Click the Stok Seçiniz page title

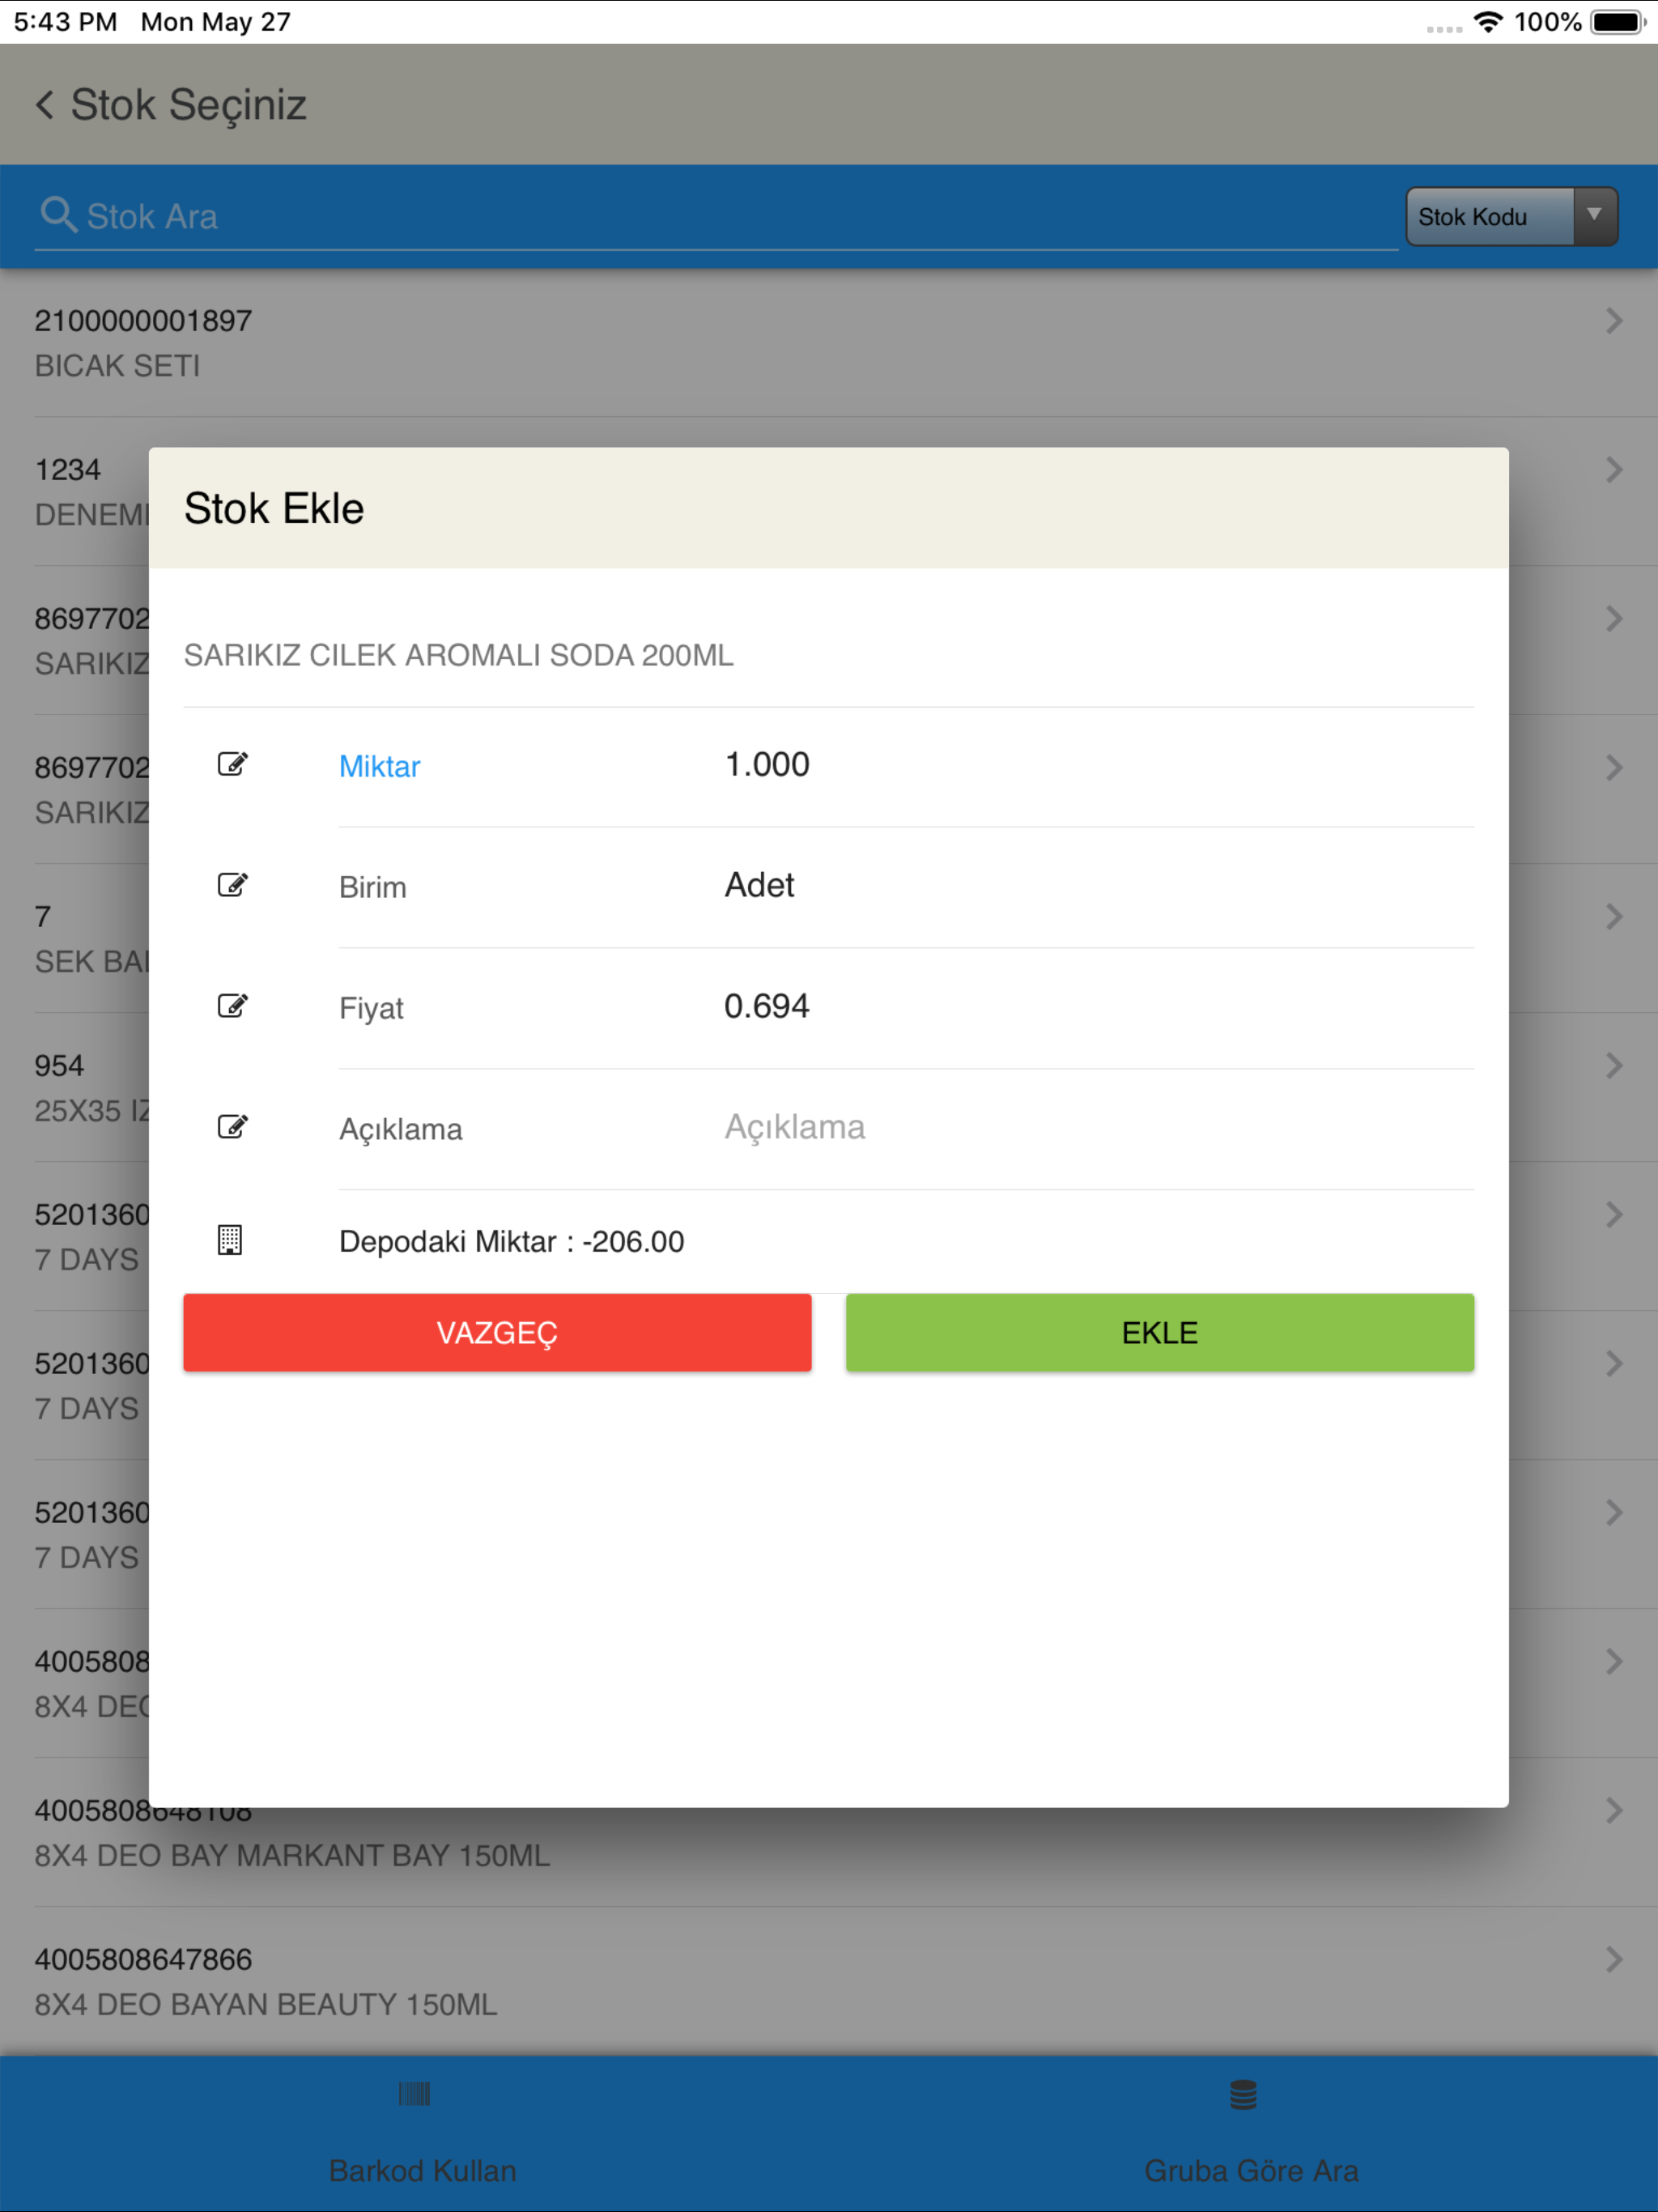(188, 105)
